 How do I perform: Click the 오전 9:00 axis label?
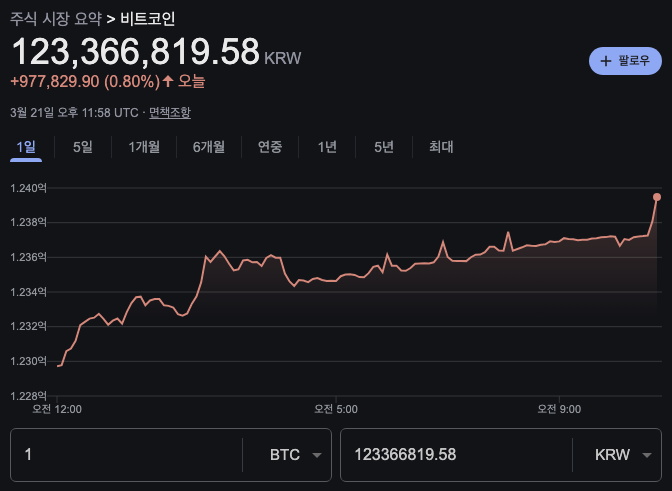559,409
